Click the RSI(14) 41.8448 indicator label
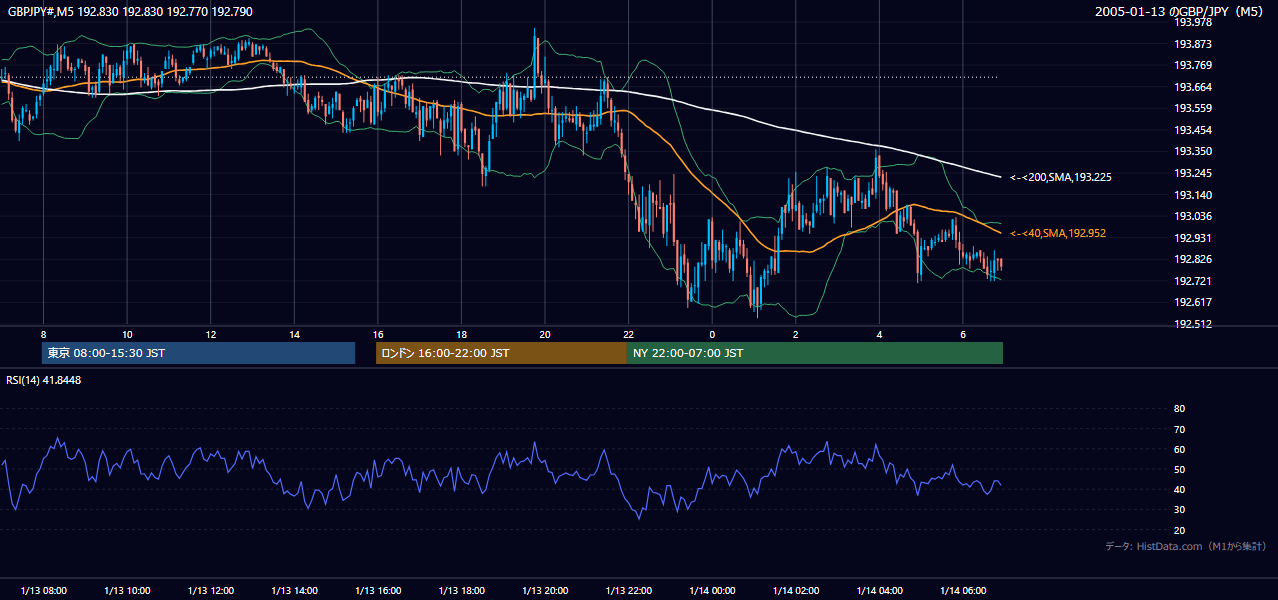 point(44,380)
